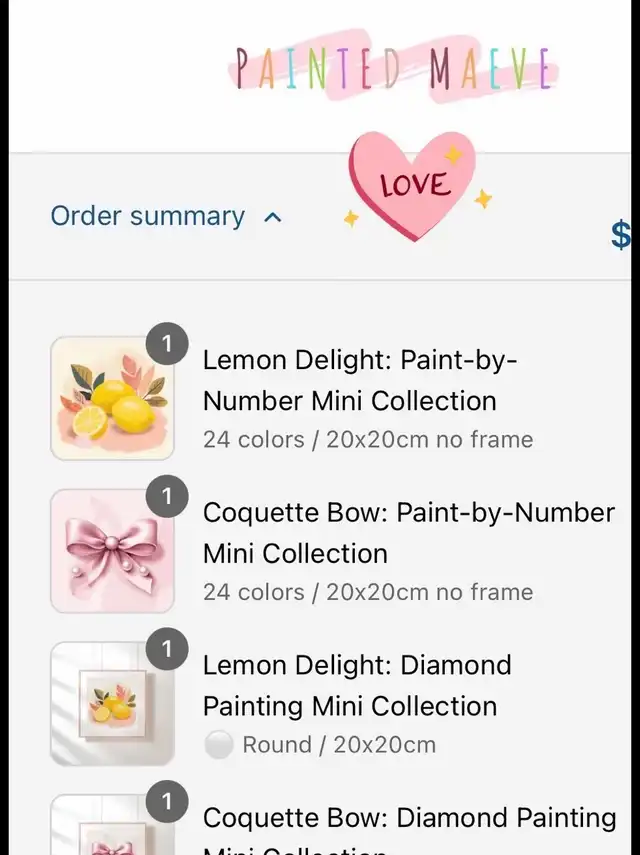Open the Lemon Delight paint-by-number thumbnail
Viewport: 640px width, 855px height.
(x=112, y=398)
